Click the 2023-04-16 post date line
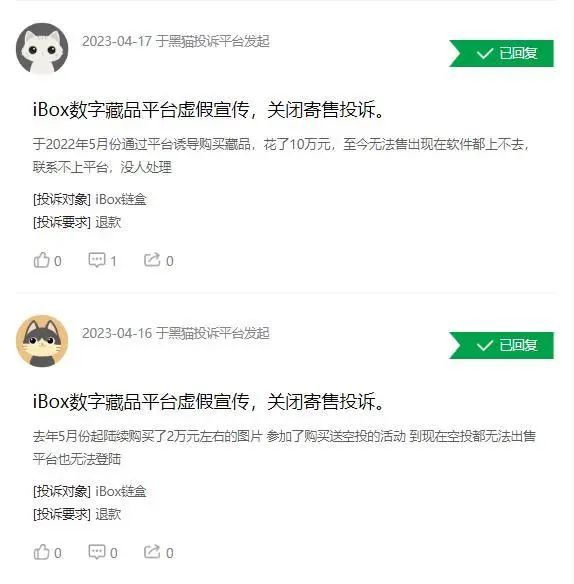This screenshot has width=574, height=584. [176, 333]
